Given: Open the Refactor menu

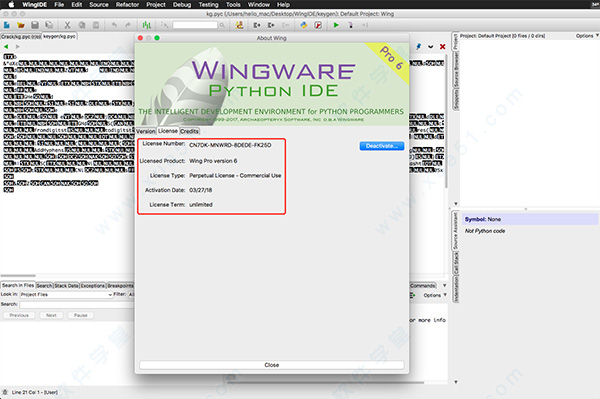Looking at the screenshot, I should 127,5.
